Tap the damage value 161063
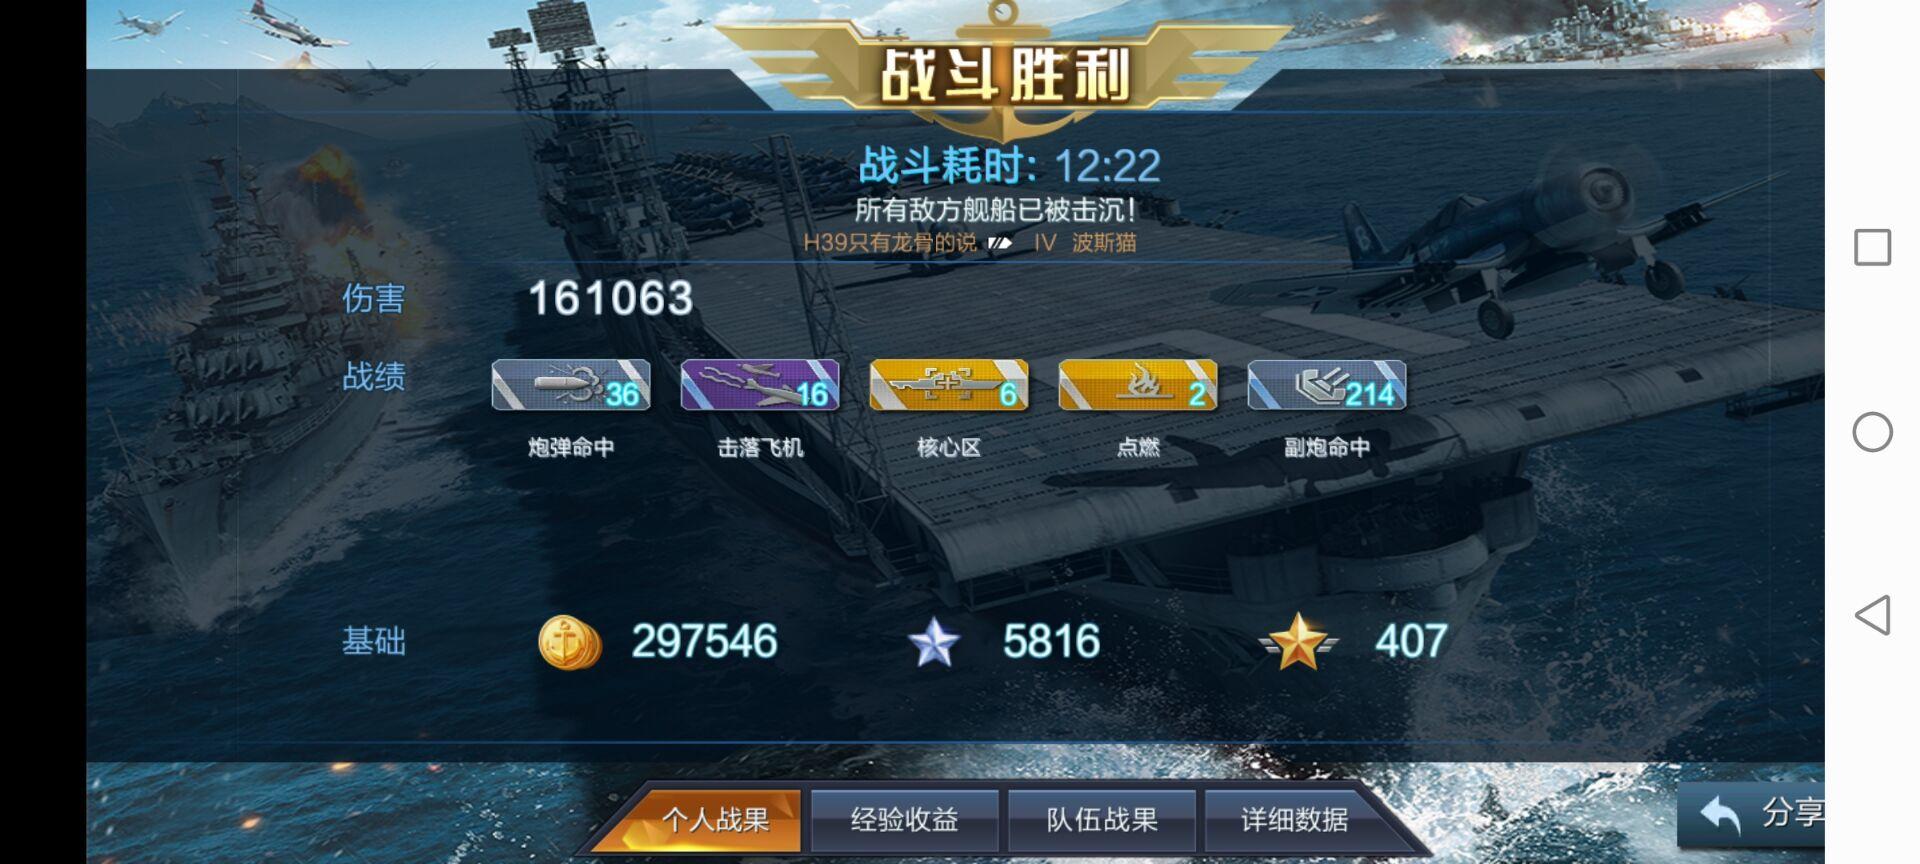 coord(610,298)
